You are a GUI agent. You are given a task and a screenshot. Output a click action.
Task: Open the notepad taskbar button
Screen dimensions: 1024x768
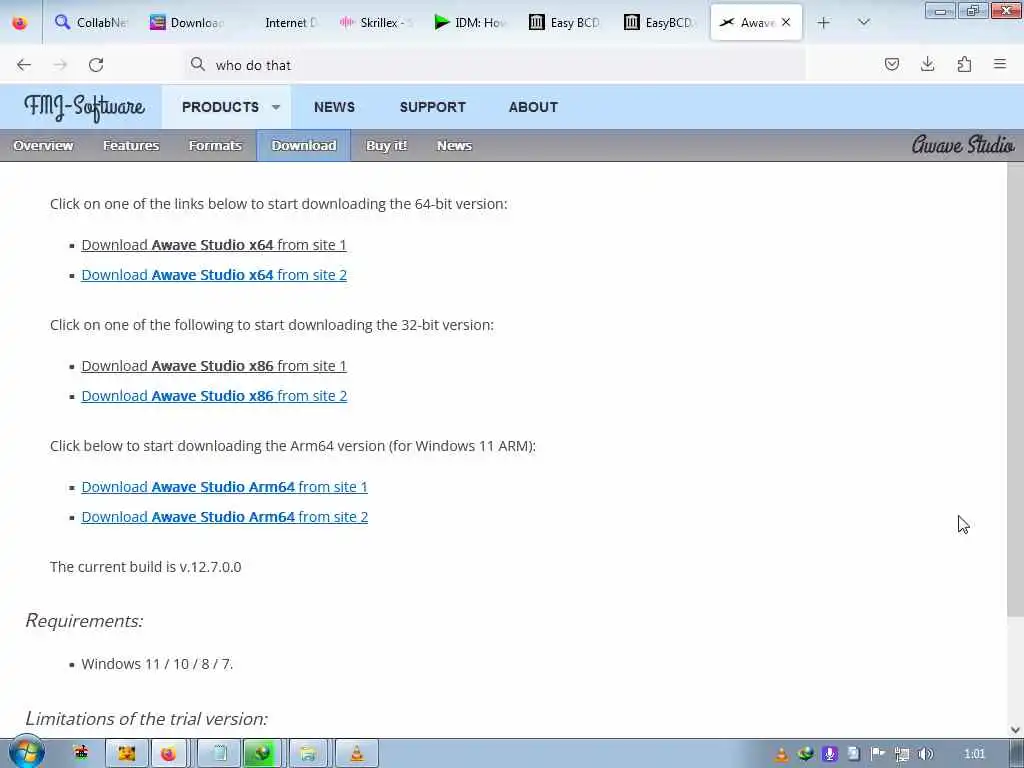[x=218, y=754]
